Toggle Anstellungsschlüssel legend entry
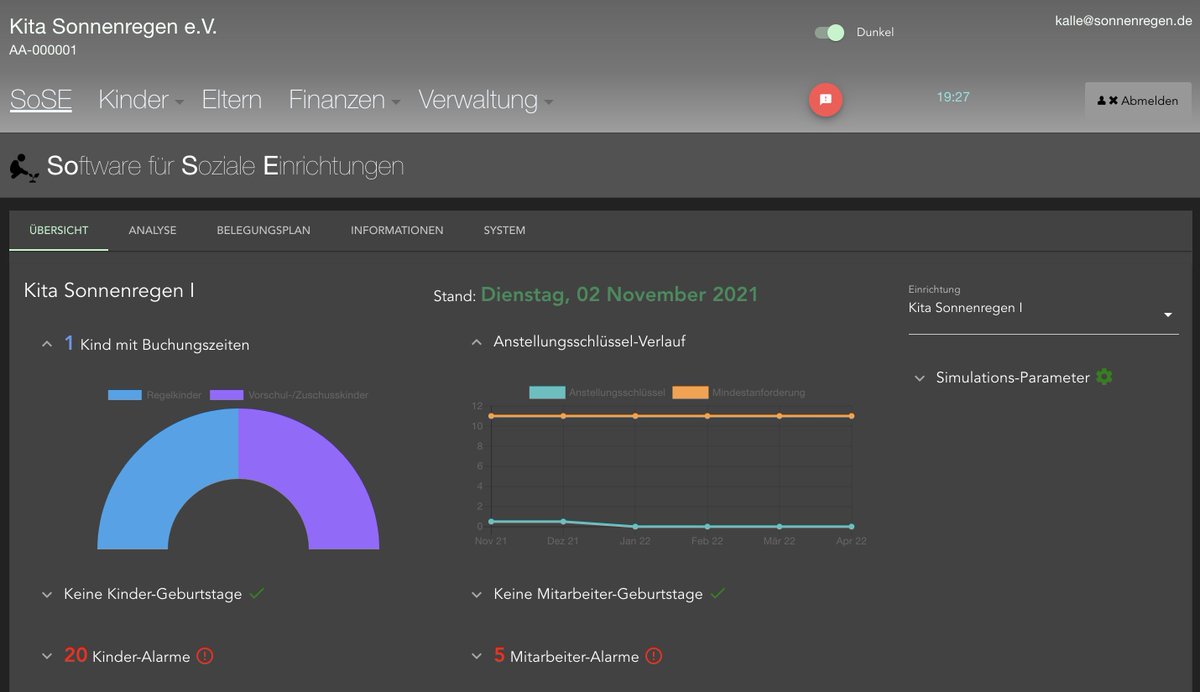Viewport: 1200px width, 692px height. click(x=597, y=392)
